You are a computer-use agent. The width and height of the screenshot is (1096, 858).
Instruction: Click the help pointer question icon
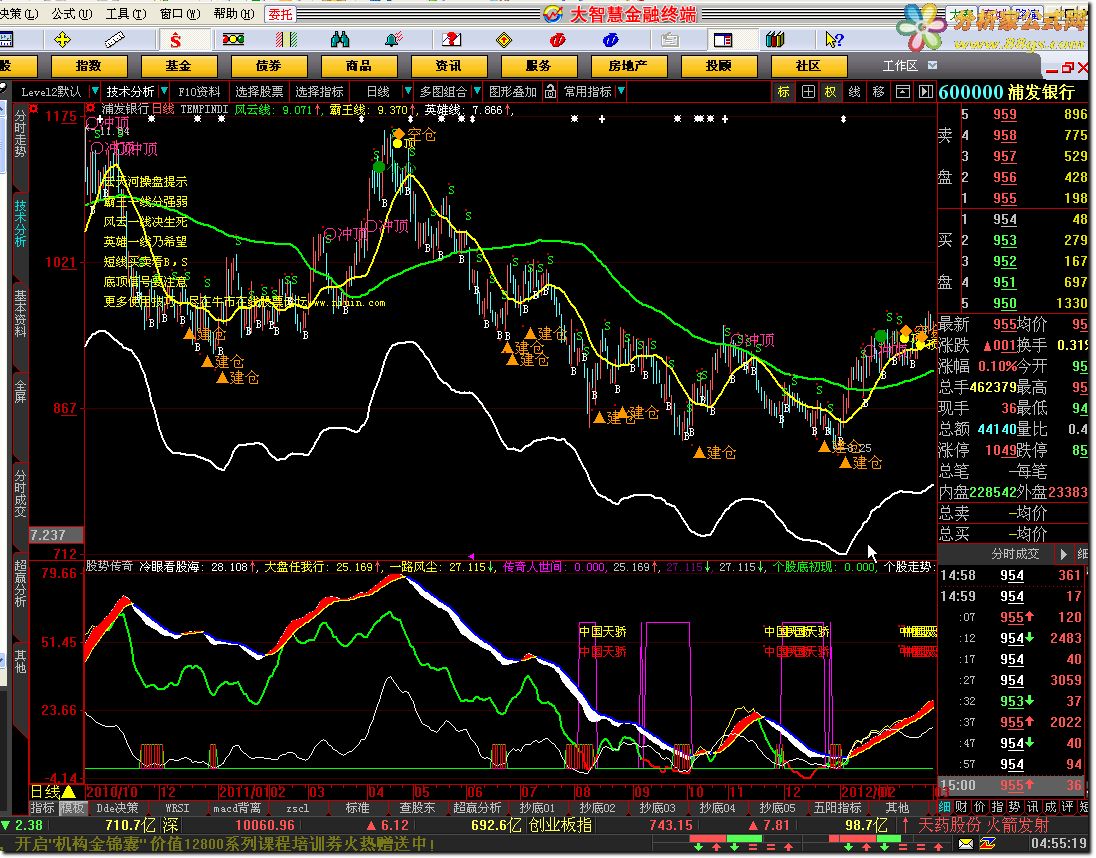point(833,40)
